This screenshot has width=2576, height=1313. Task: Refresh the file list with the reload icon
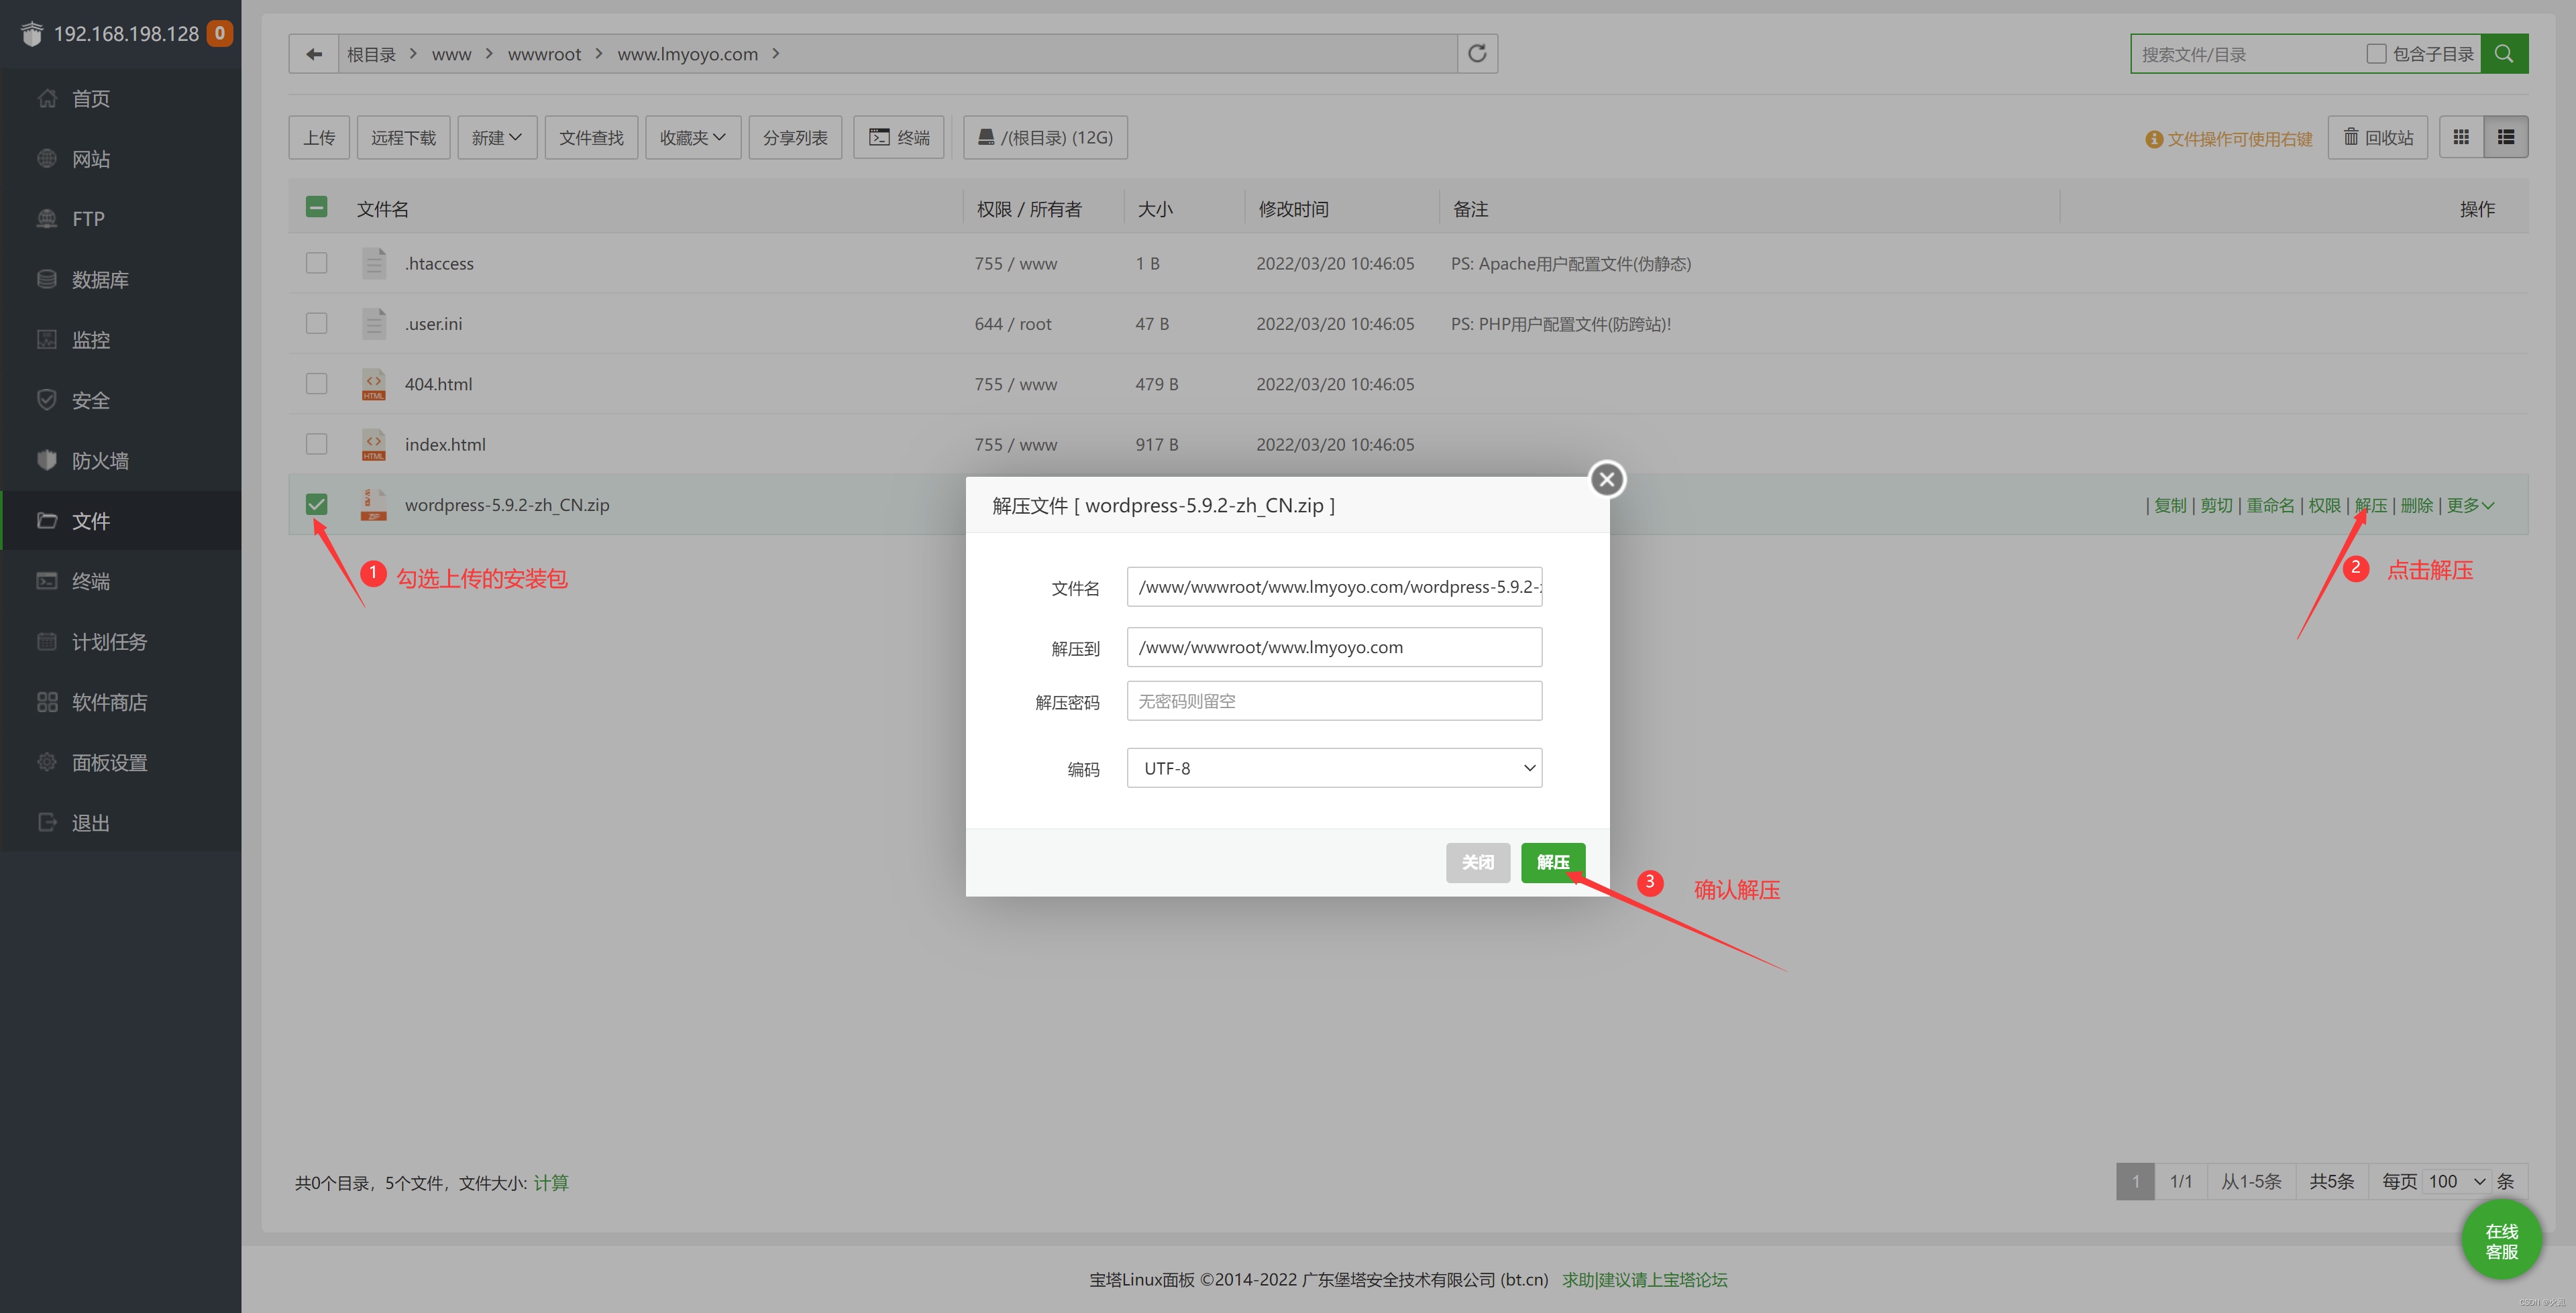coord(1477,54)
